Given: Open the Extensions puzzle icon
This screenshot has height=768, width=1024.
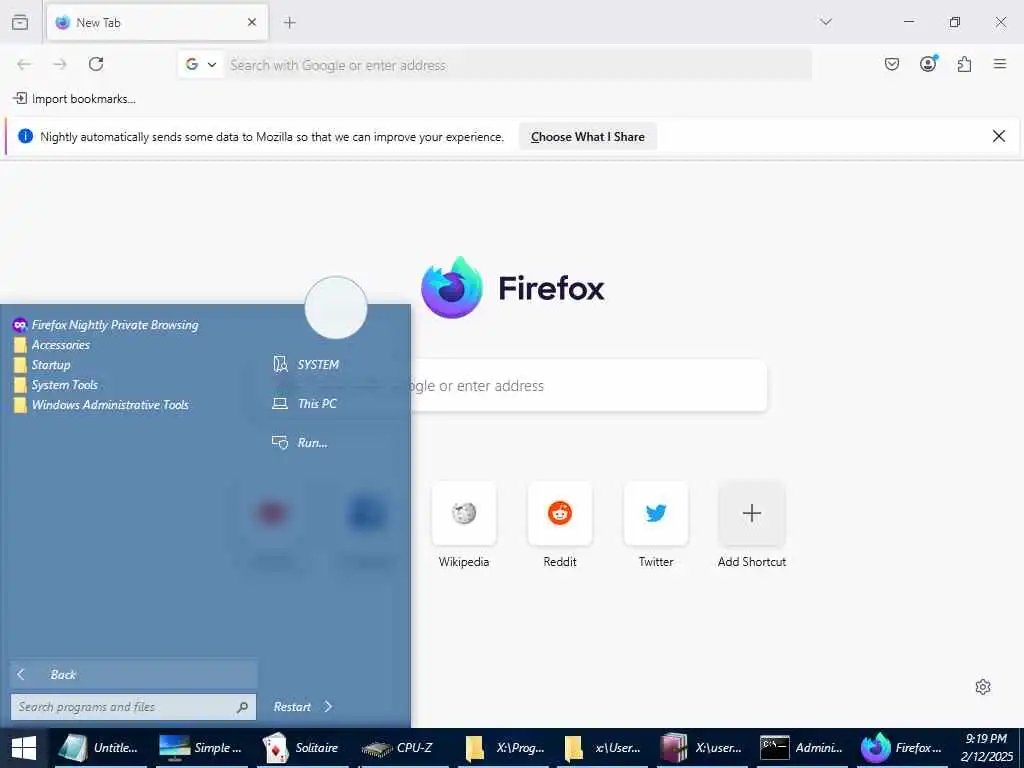Looking at the screenshot, I should [965, 64].
